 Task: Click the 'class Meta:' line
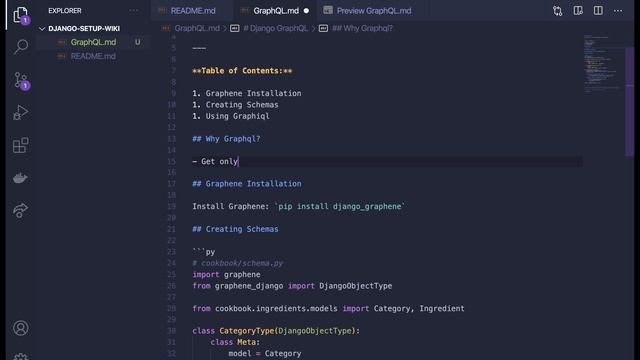click(x=235, y=342)
